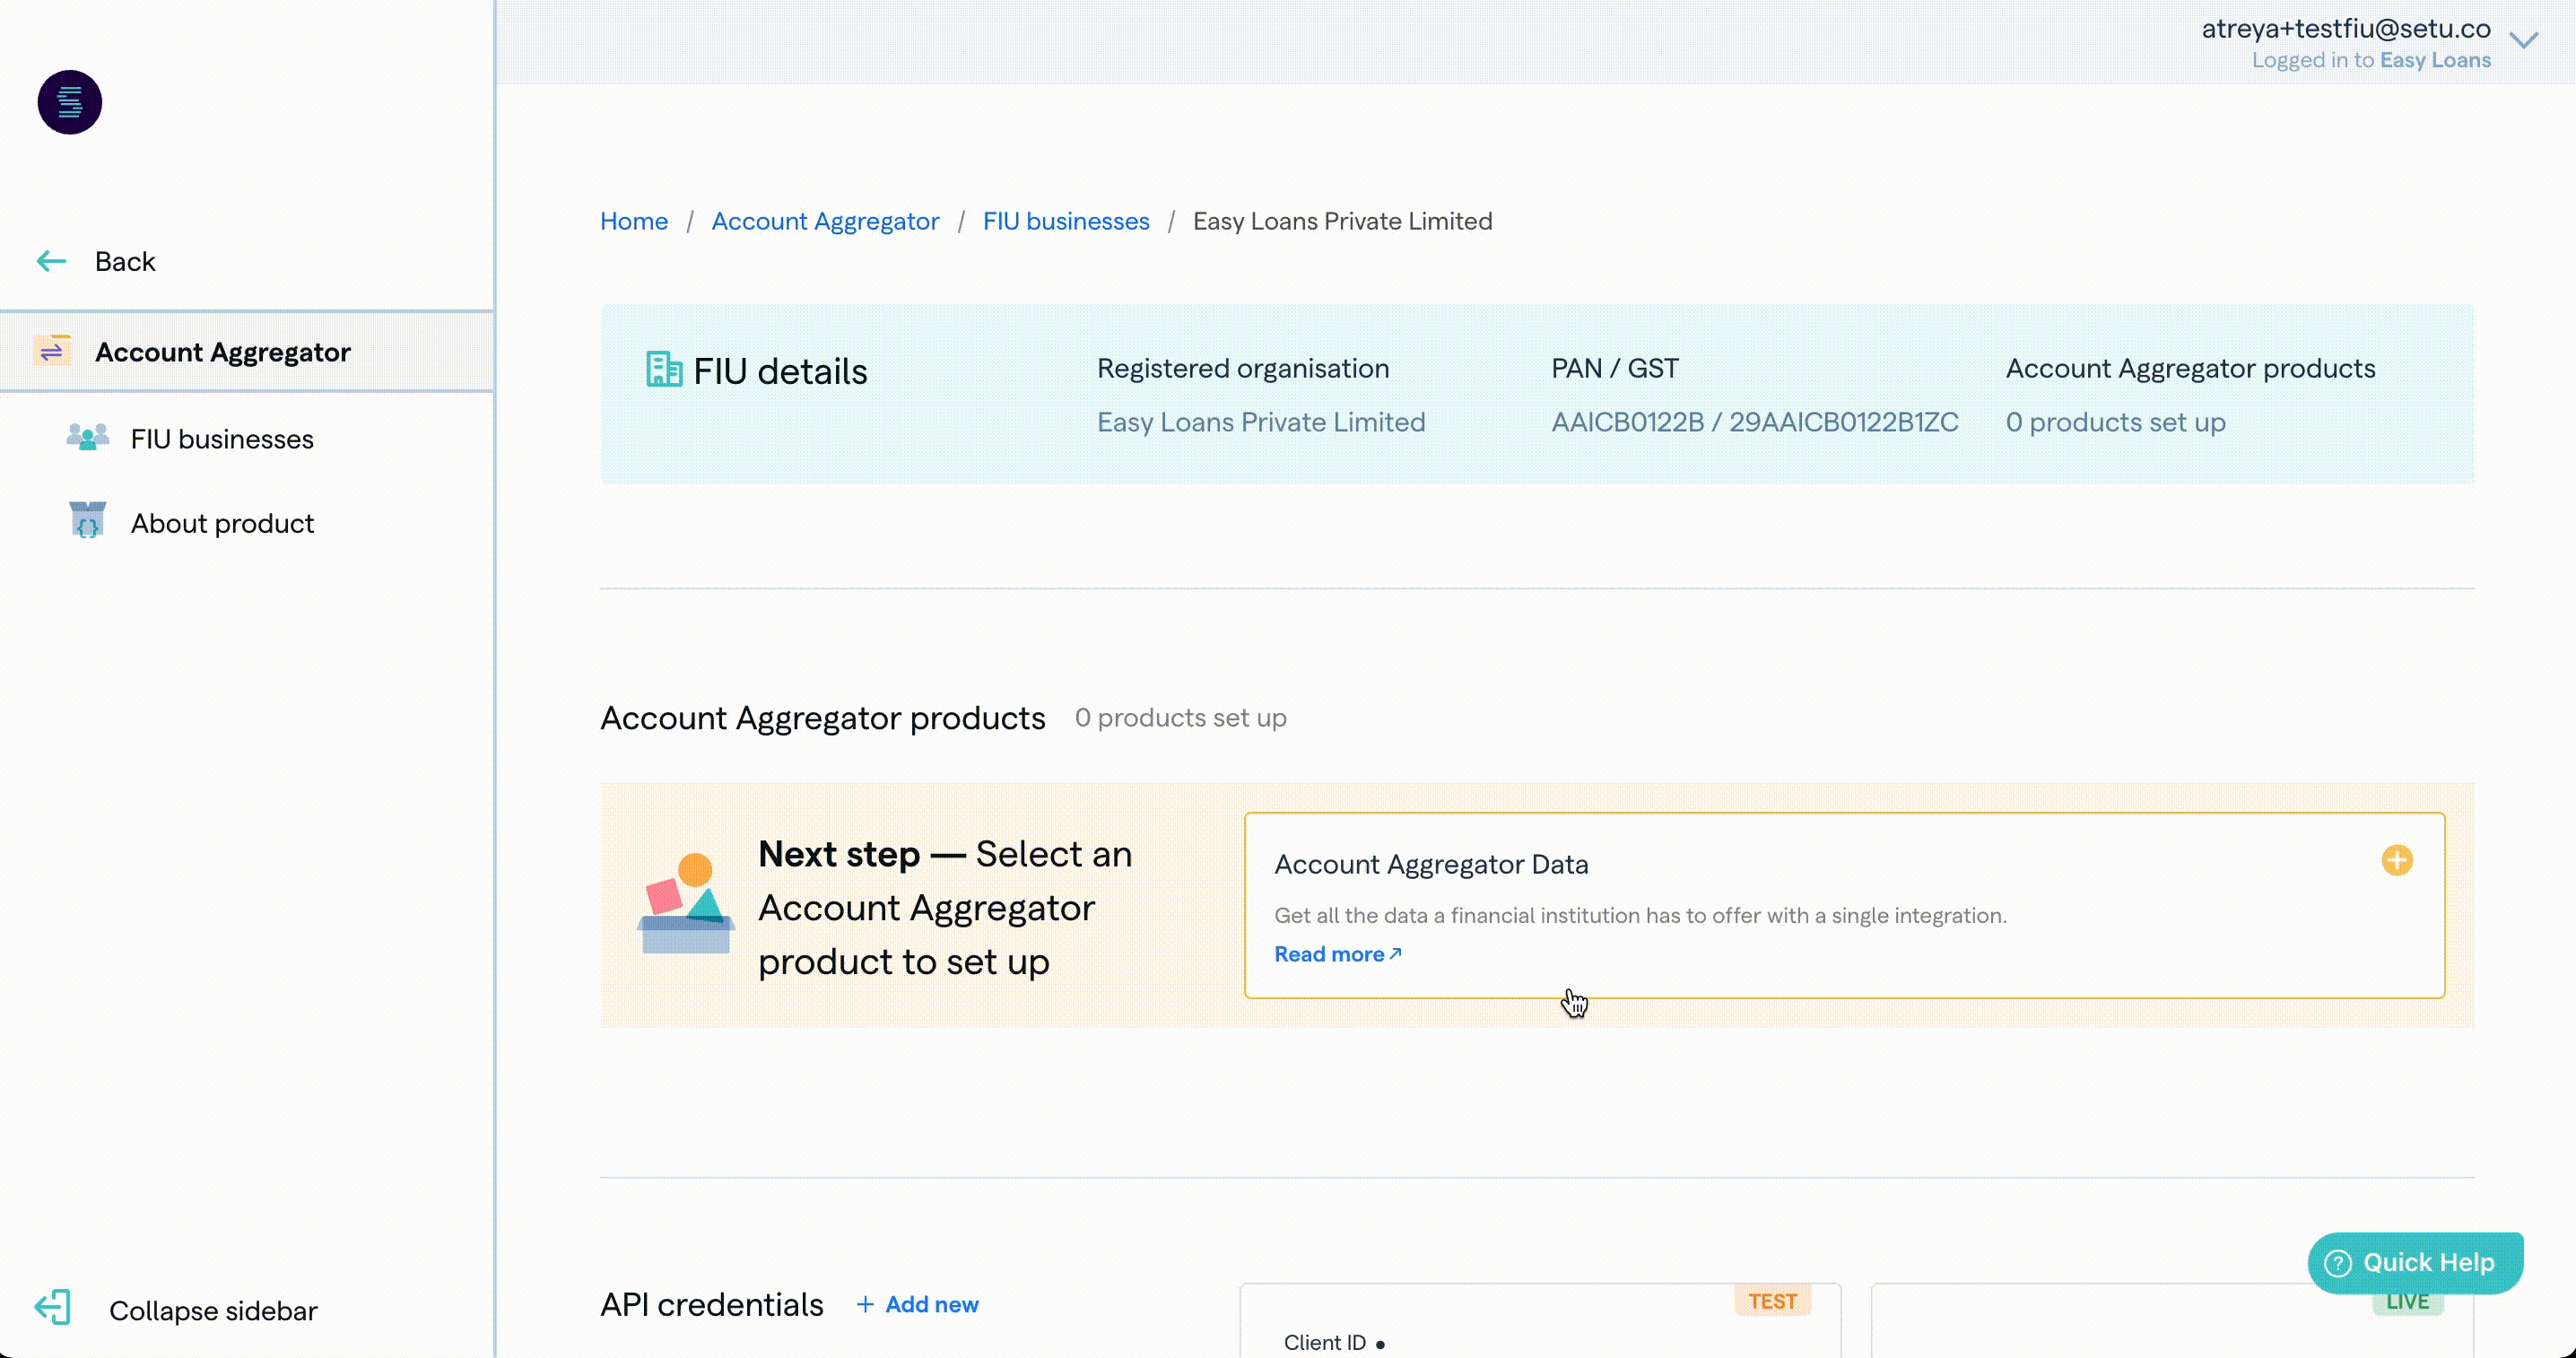2576x1358 pixels.
Task: Click the FIU businesses people icon
Action: pyautogui.click(x=87, y=438)
